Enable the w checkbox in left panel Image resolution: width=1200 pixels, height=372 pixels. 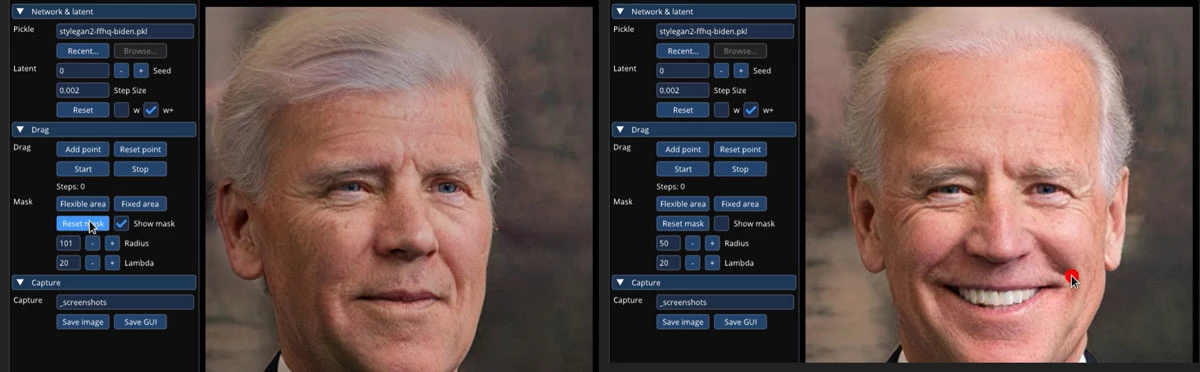pos(121,110)
